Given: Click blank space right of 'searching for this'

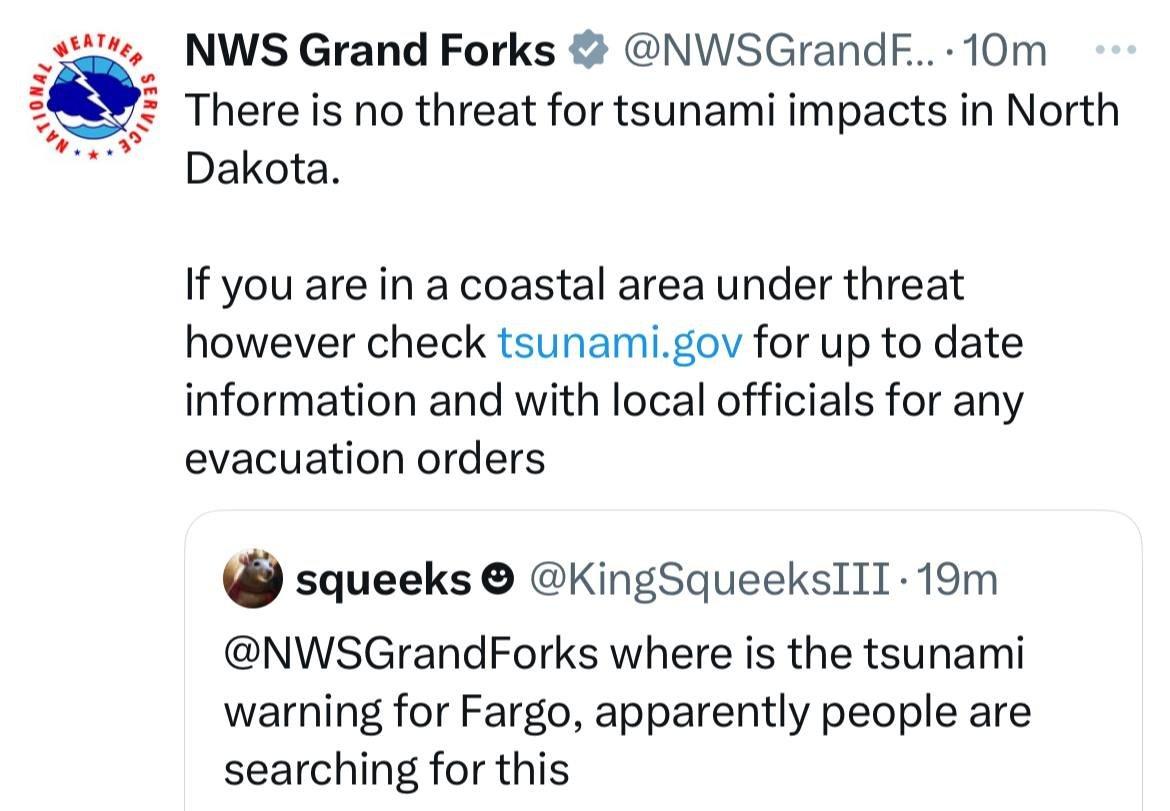Looking at the screenshot, I should [850, 769].
